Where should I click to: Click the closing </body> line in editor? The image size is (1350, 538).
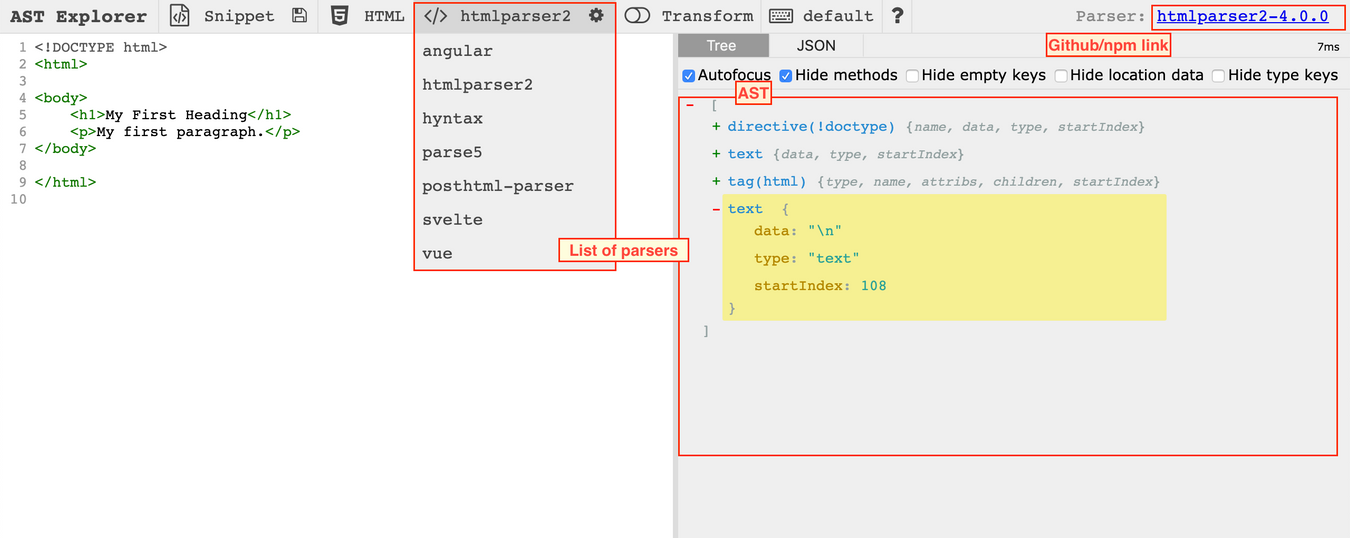tap(65, 148)
